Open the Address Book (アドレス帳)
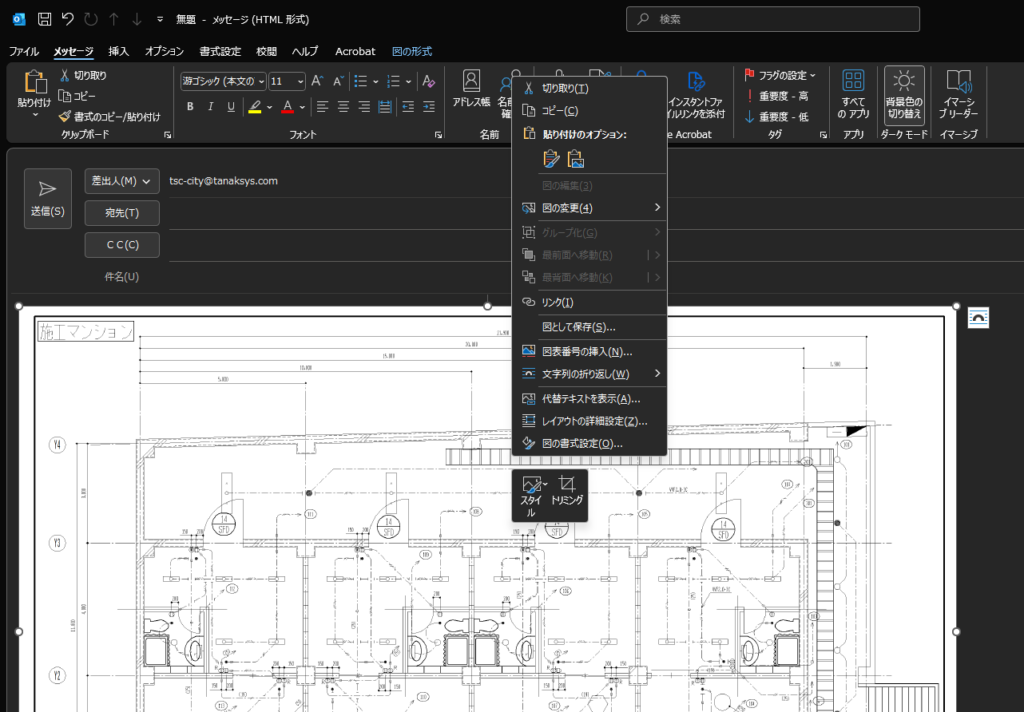This screenshot has width=1024, height=712. [x=471, y=90]
